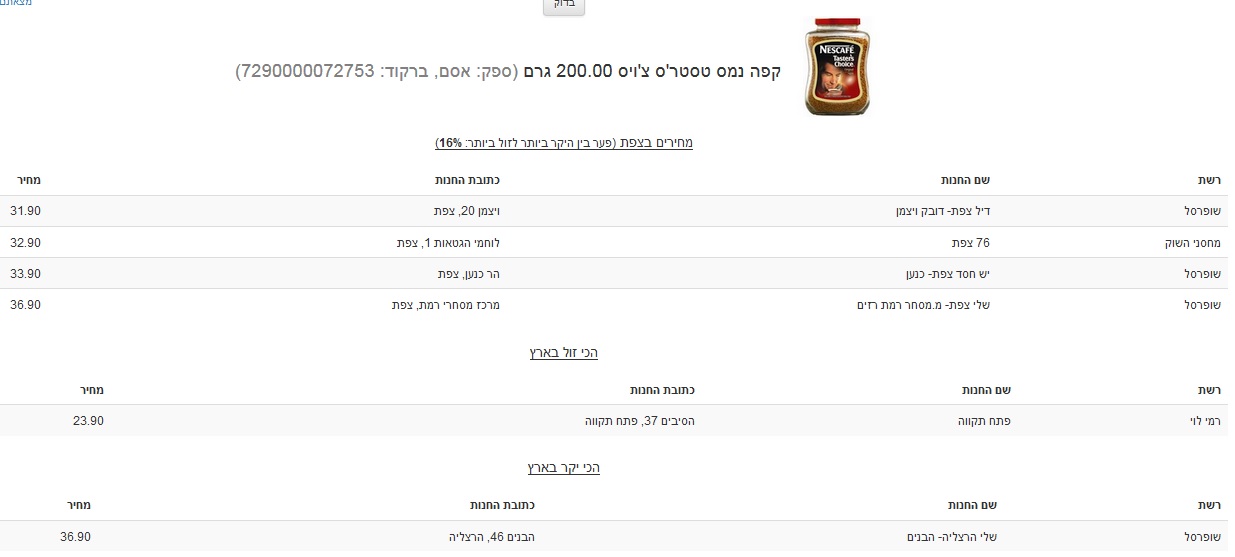The image size is (1235, 557).
Task: Click the 'מחיר' header in the Safed prices table
Action: click(x=28, y=180)
